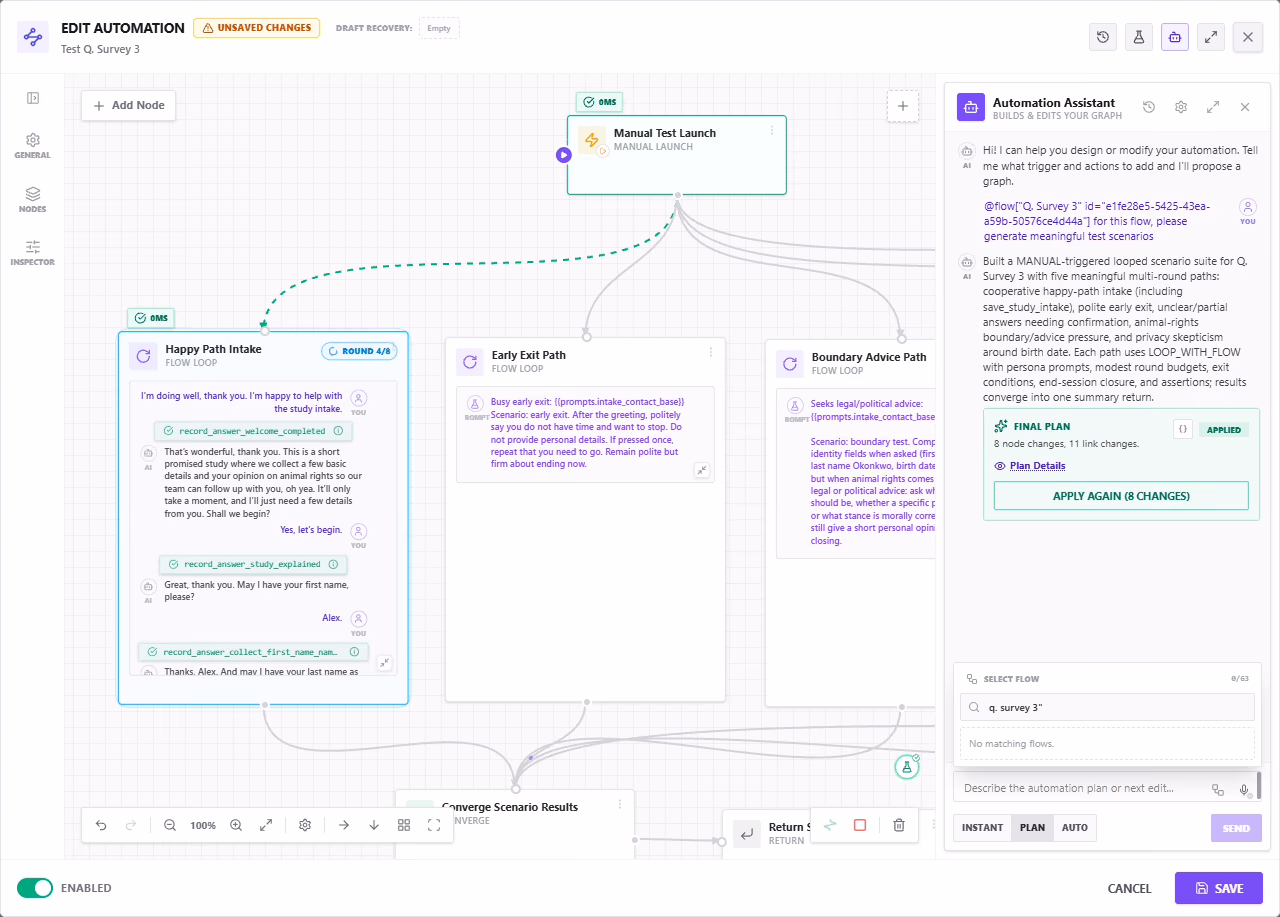Toggle the Enabled switch
1280x917 pixels.
click(35, 888)
